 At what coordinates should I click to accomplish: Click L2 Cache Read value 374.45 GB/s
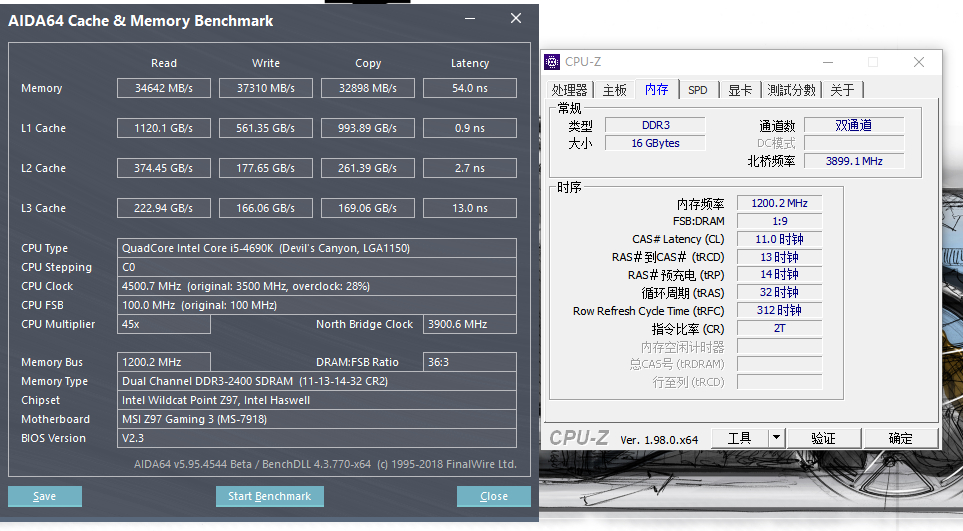[164, 168]
